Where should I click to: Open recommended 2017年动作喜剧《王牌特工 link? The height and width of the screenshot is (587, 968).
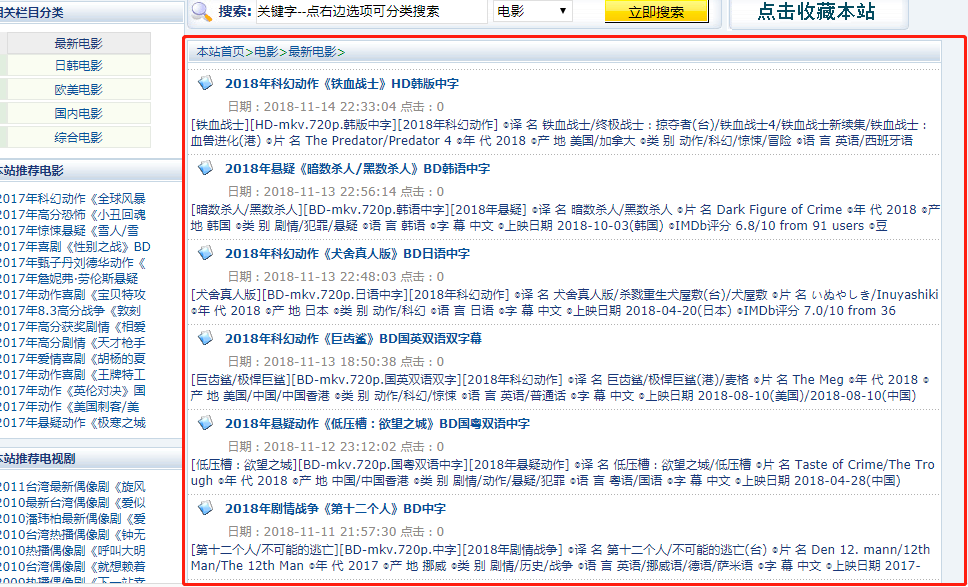(72, 375)
